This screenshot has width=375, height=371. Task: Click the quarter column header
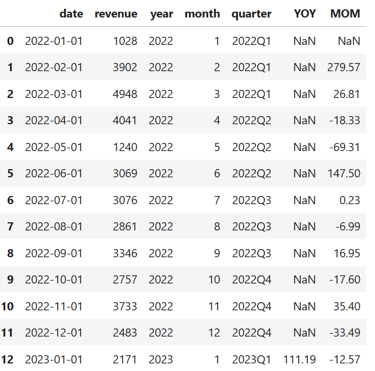point(251,14)
